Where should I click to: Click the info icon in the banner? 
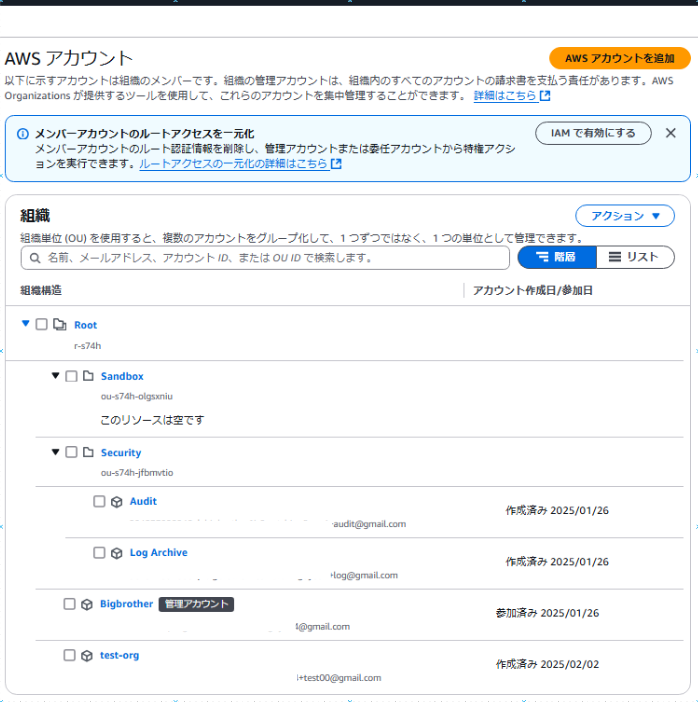(x=23, y=134)
